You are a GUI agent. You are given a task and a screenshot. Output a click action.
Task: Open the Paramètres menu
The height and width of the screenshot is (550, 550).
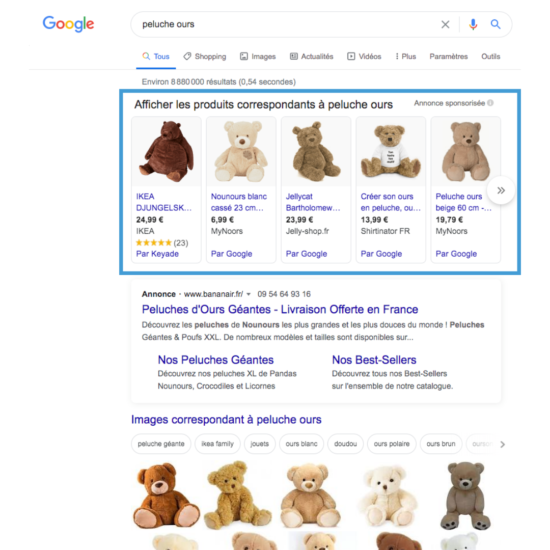(x=449, y=56)
